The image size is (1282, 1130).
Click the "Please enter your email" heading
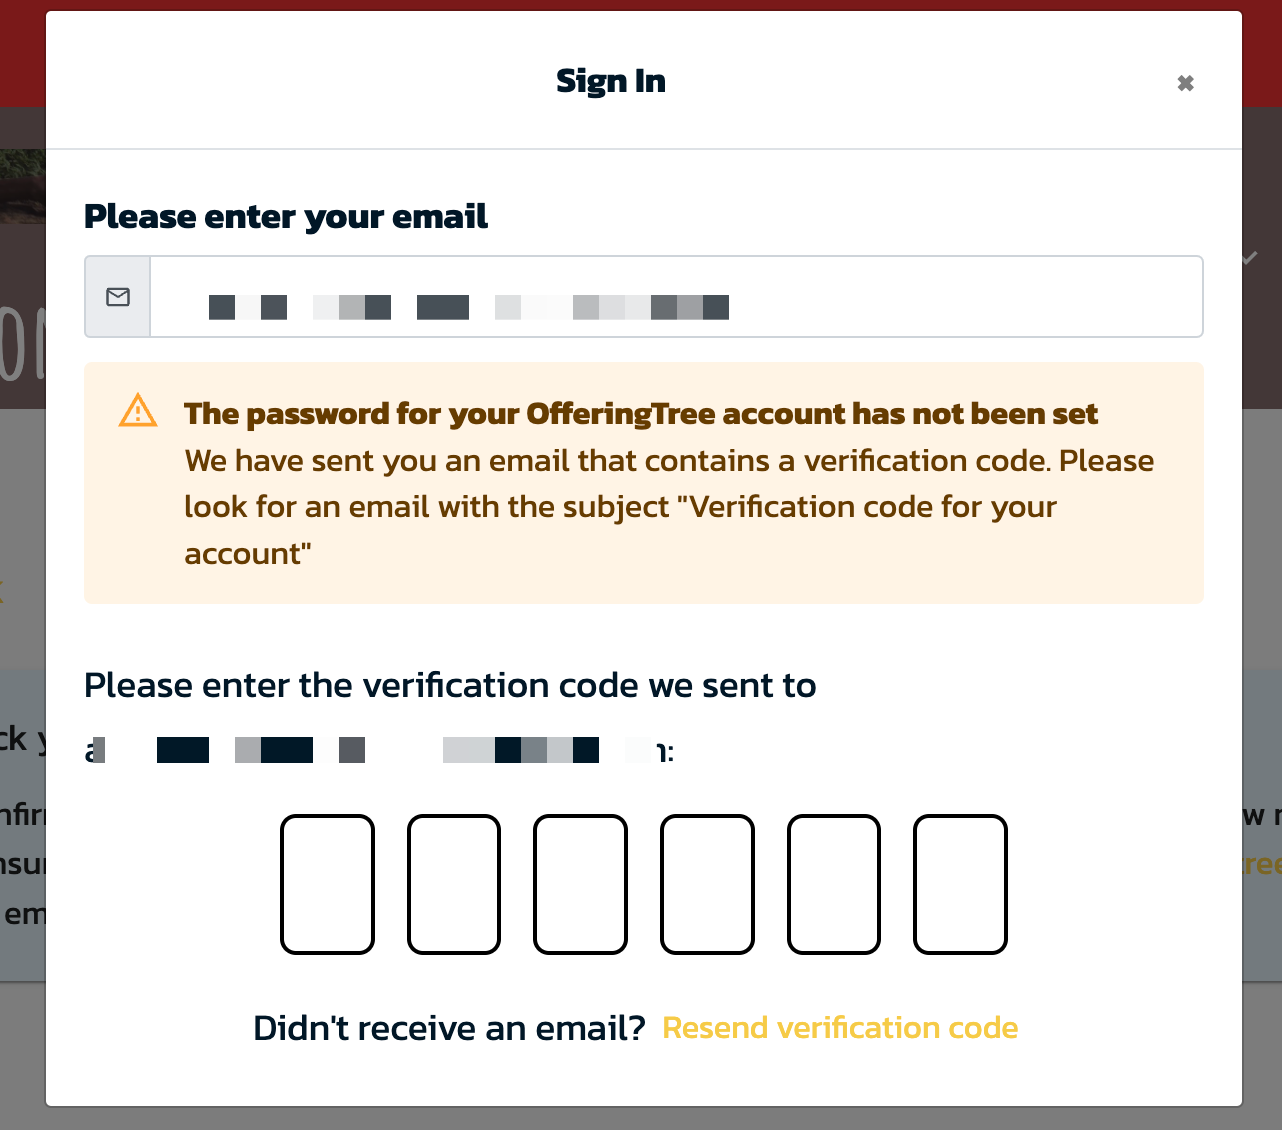(287, 216)
